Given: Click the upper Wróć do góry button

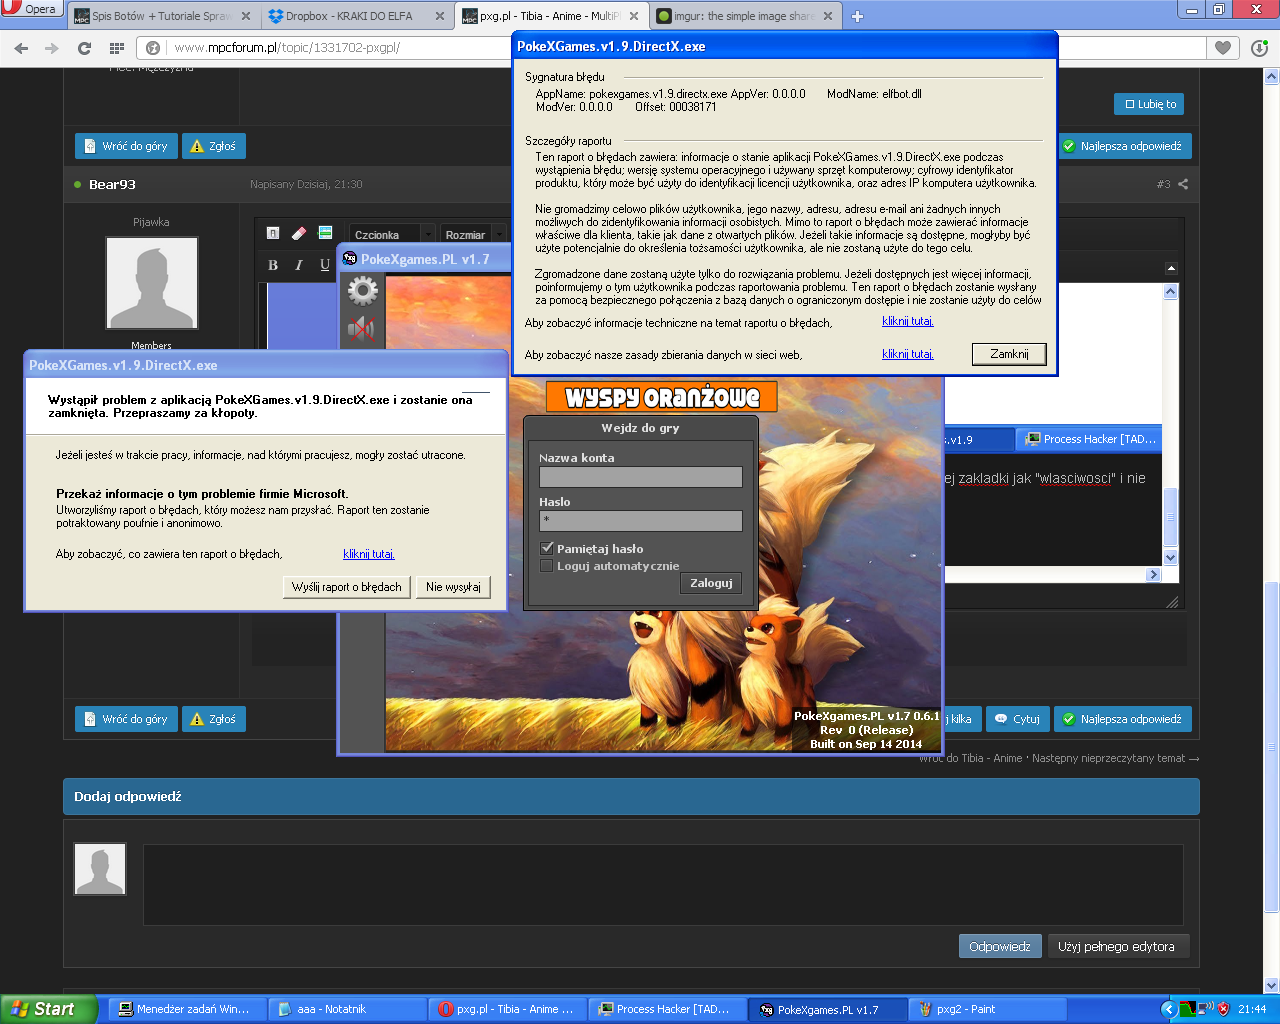Looking at the screenshot, I should [x=126, y=146].
